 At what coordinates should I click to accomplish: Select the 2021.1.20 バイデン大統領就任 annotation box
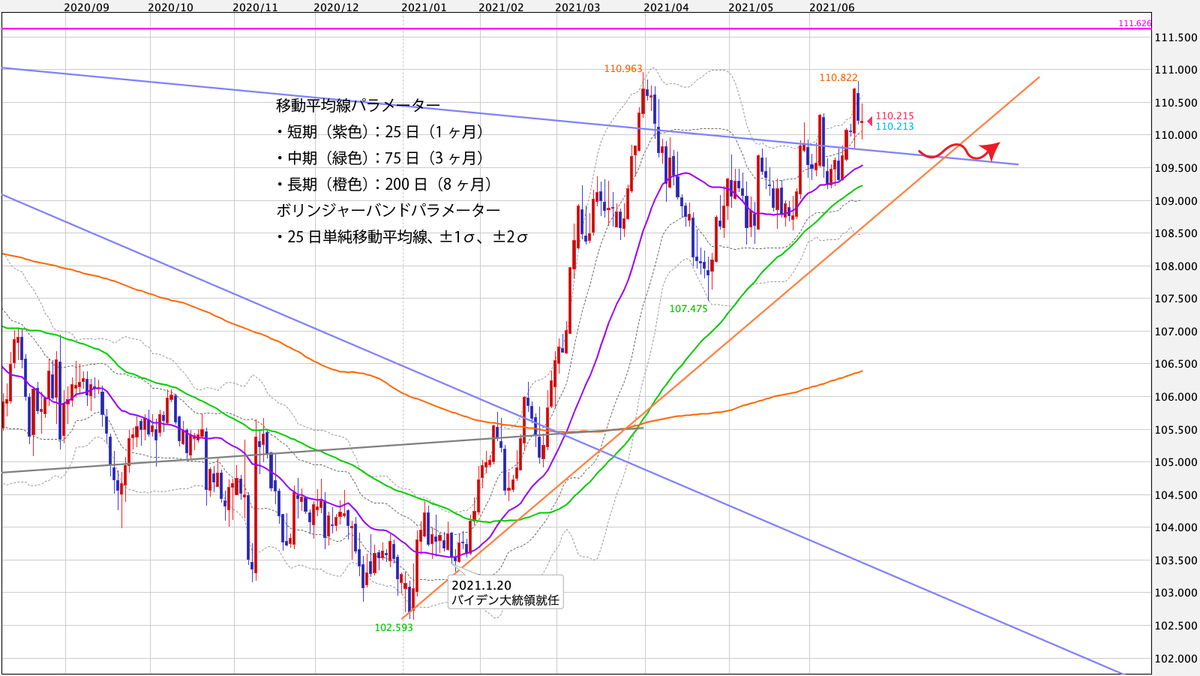point(506,590)
